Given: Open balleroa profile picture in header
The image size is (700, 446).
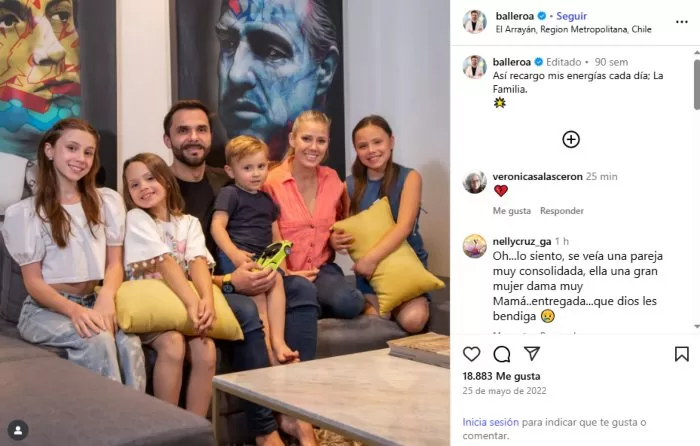Looking at the screenshot, I should 475,22.
